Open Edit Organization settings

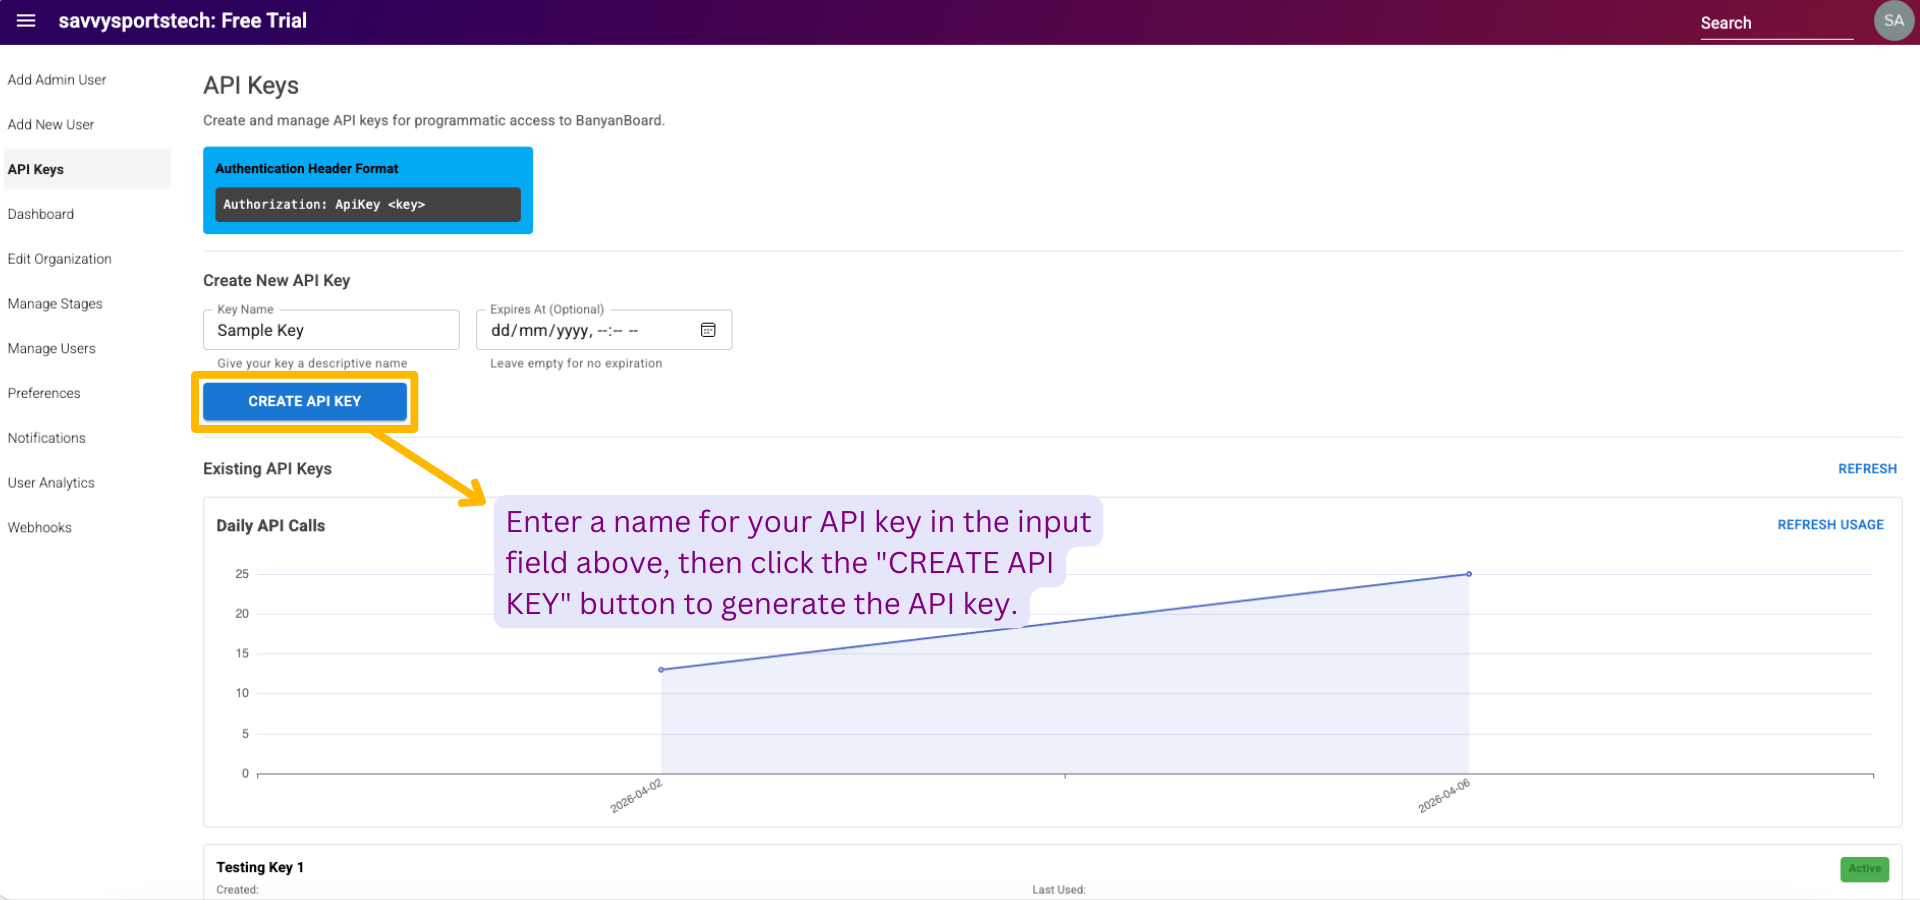pyautogui.click(x=60, y=259)
